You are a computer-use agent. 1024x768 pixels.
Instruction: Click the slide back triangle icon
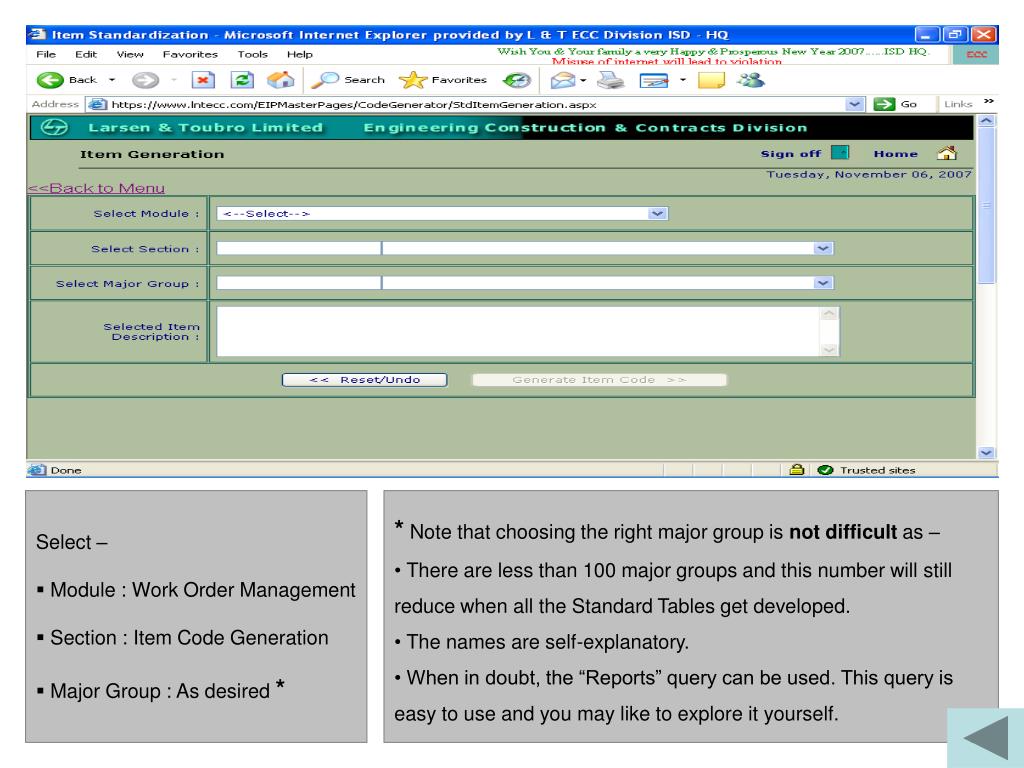tap(985, 738)
